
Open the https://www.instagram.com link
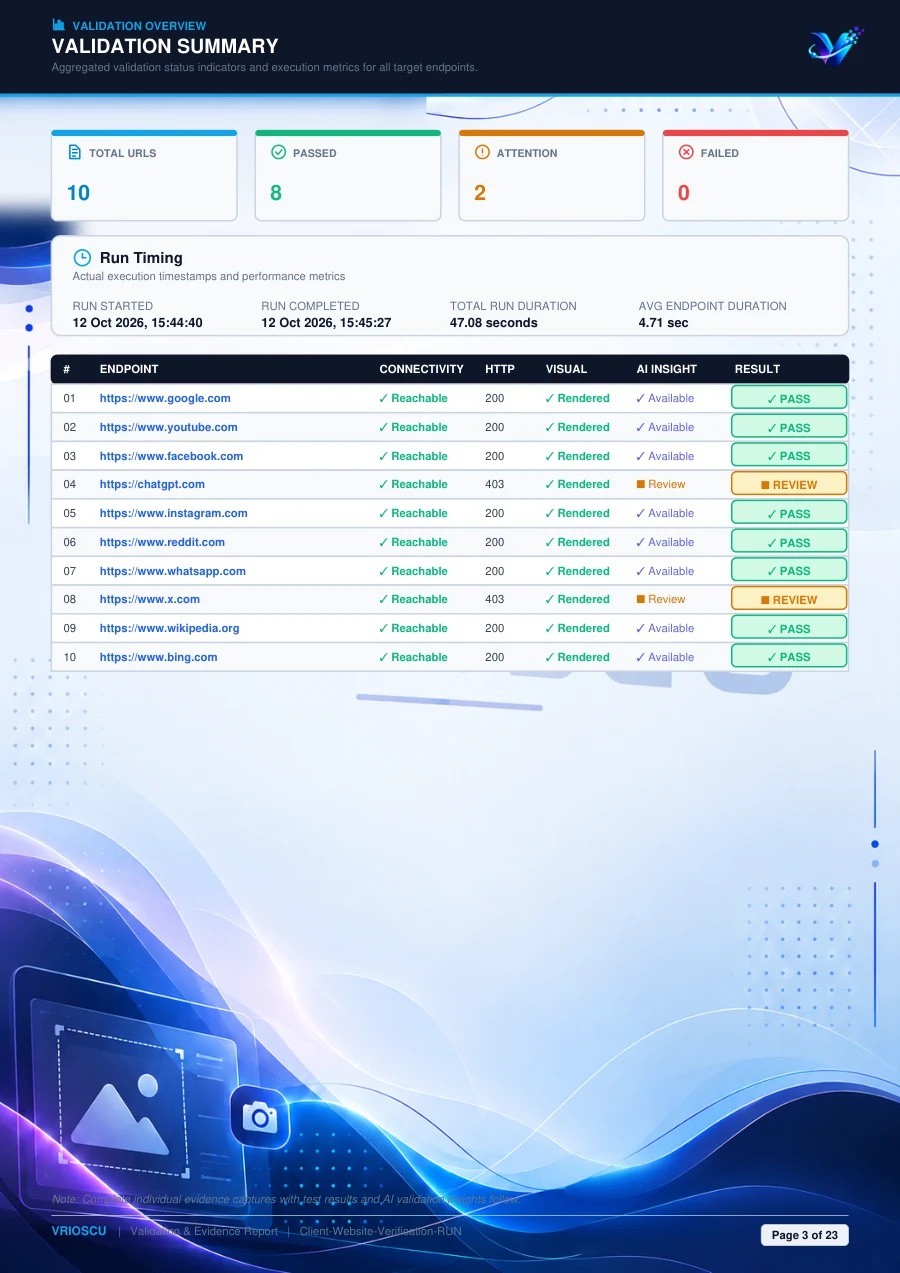(174, 513)
